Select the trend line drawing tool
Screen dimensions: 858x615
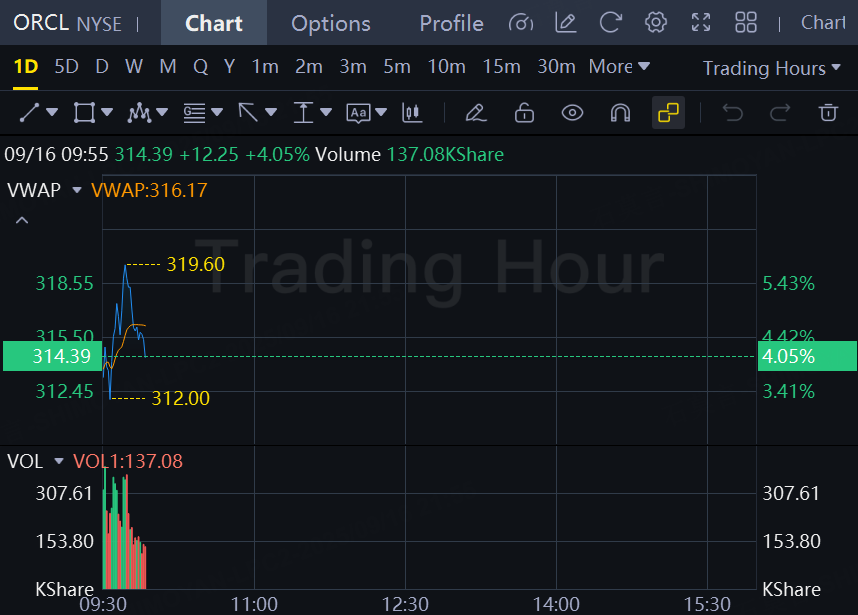point(29,113)
